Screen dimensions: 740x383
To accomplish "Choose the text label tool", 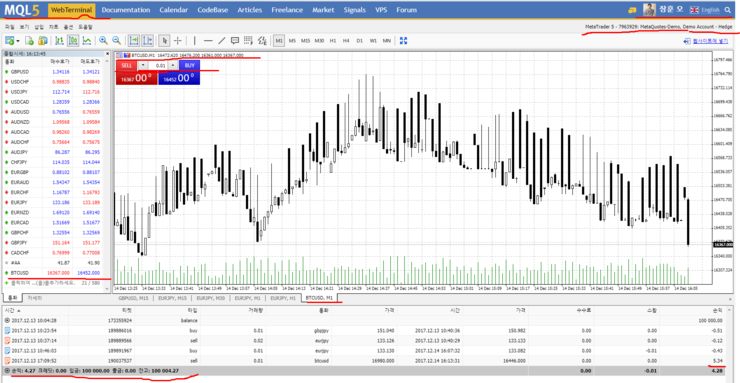I will [x=235, y=41].
